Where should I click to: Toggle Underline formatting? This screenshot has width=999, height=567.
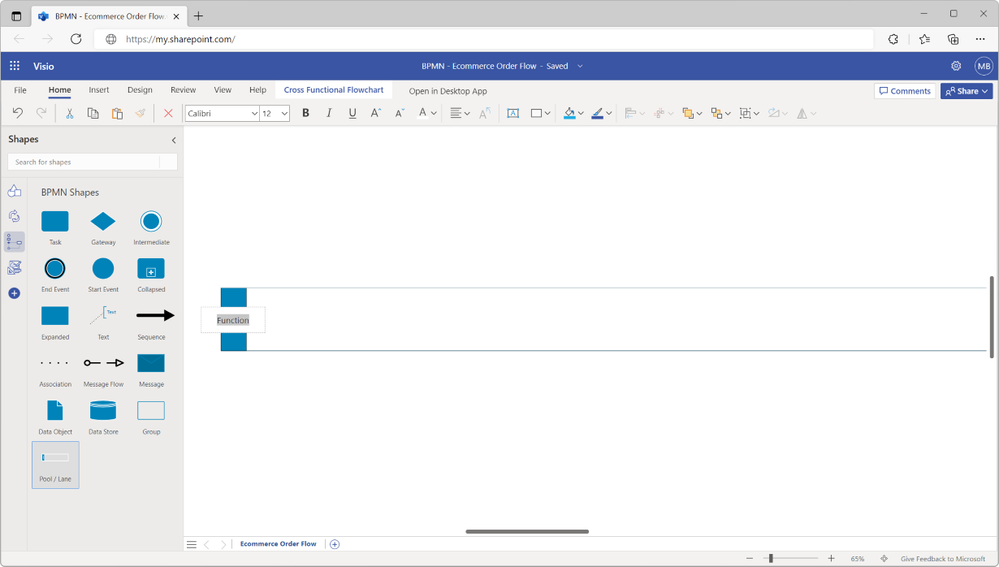352,113
